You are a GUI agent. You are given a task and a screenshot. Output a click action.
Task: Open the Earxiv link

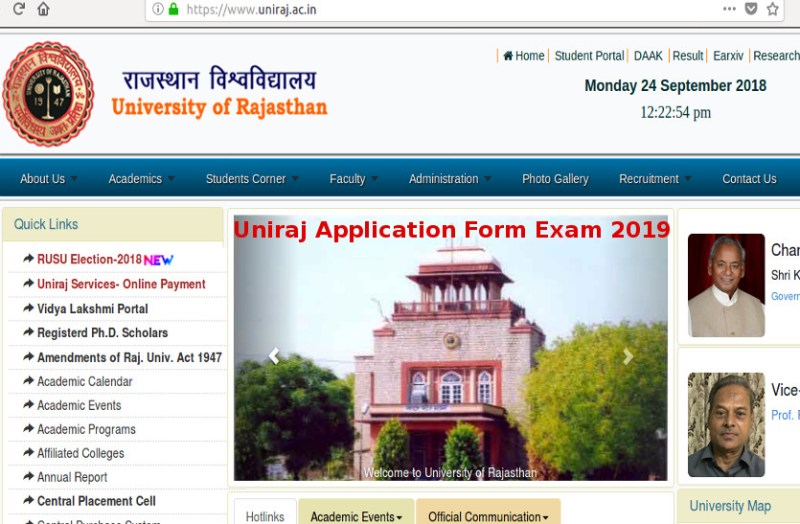point(728,56)
